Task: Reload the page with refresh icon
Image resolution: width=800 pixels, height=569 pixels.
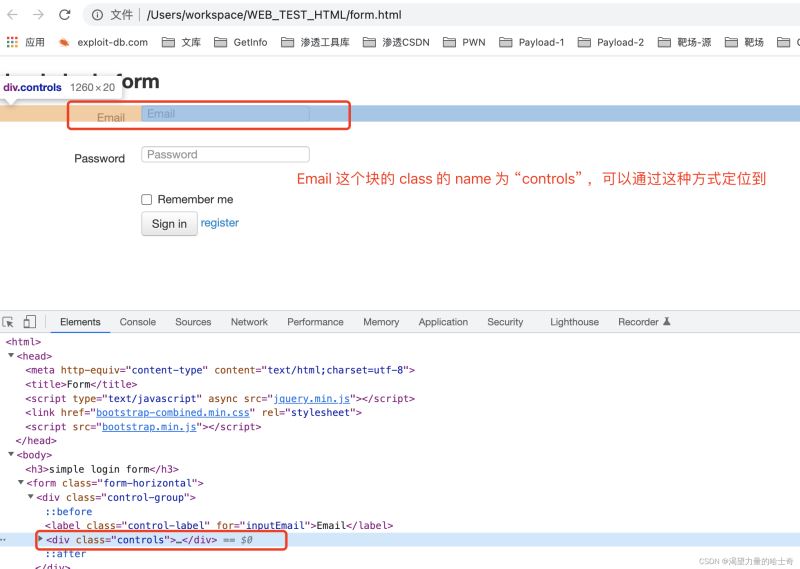Action: click(x=65, y=15)
